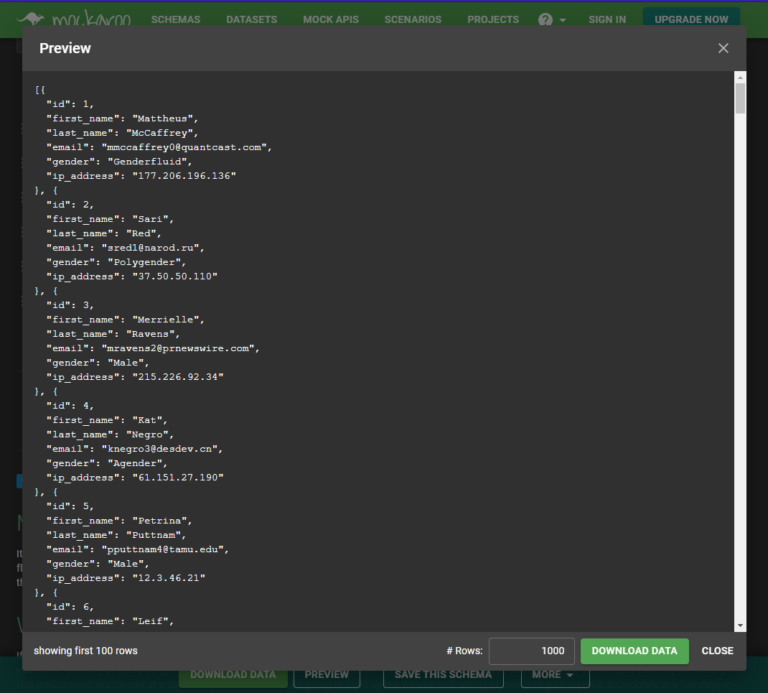Click the first name "Petrina"
This screenshot has height=693, width=768.
click(159, 520)
